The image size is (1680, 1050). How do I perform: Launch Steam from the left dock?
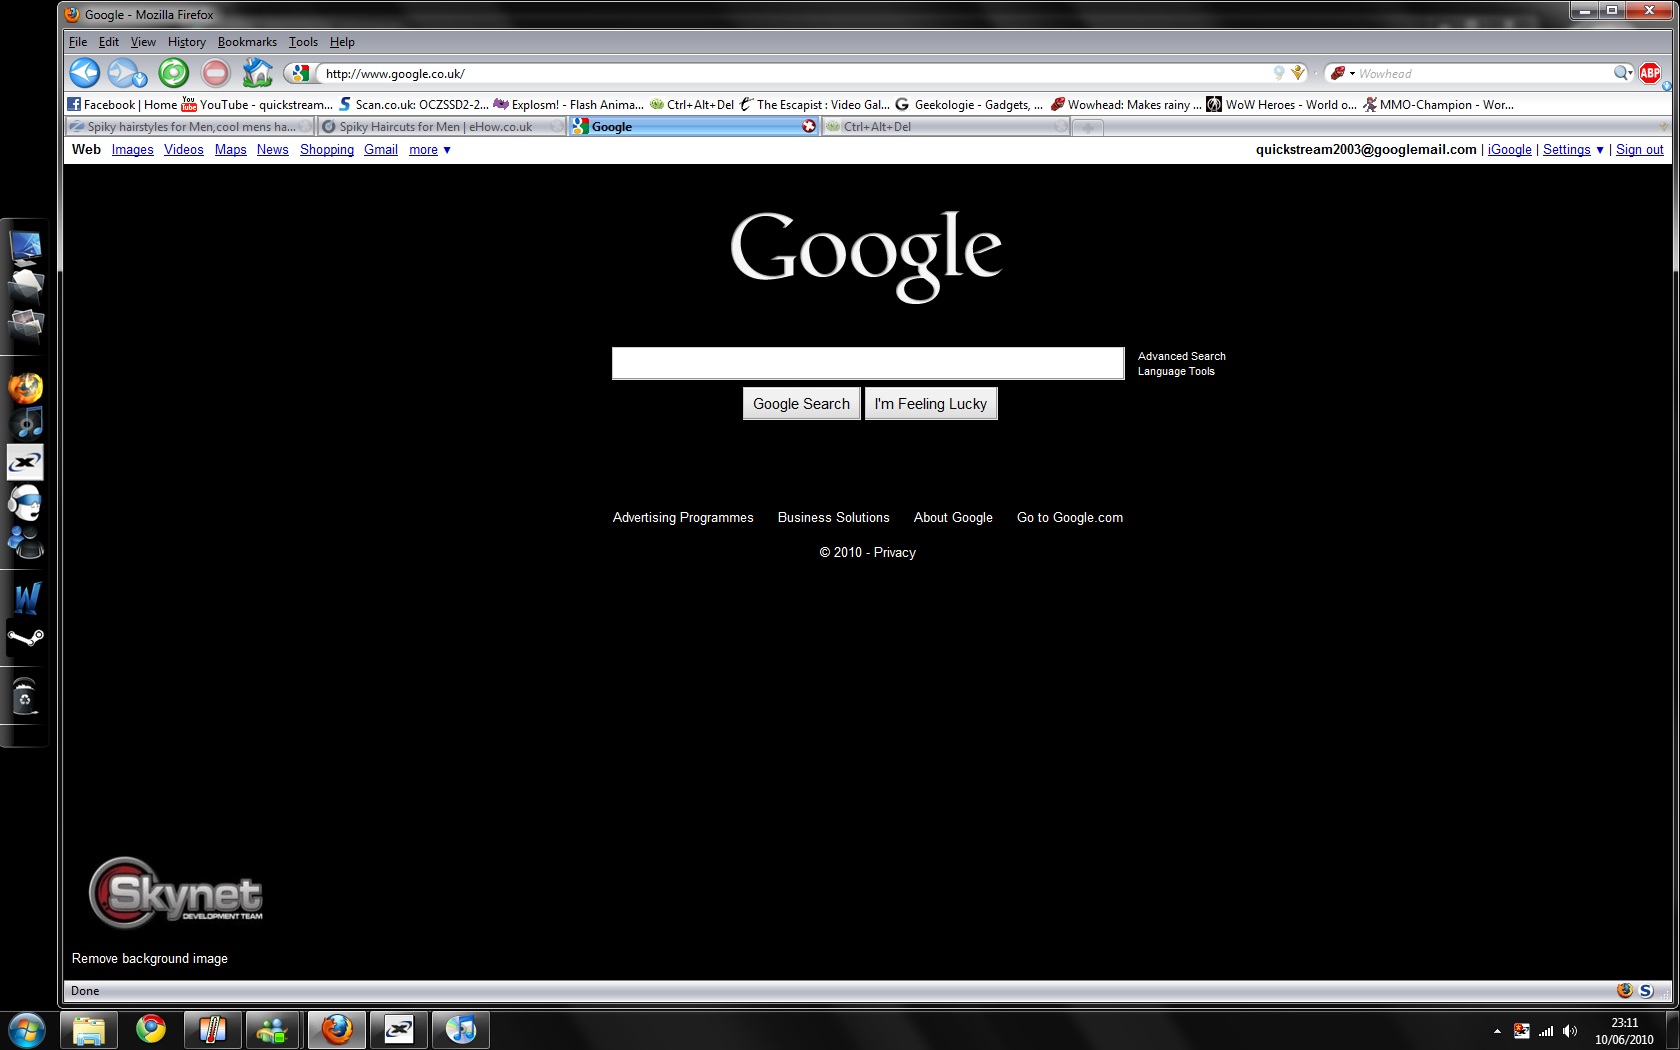(x=25, y=637)
